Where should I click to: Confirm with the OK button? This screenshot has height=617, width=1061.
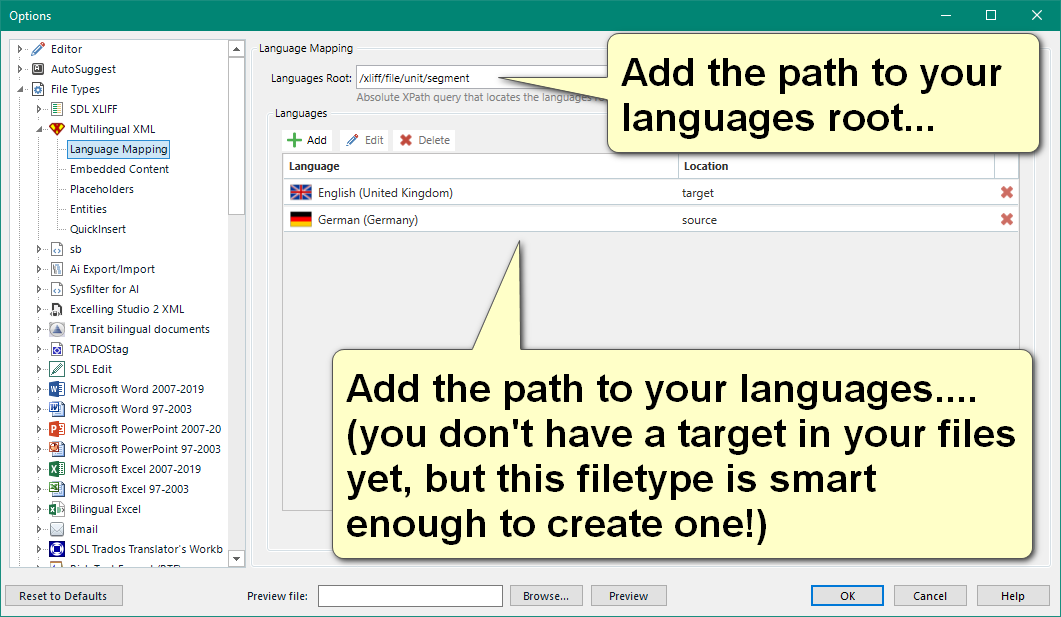tap(847, 596)
